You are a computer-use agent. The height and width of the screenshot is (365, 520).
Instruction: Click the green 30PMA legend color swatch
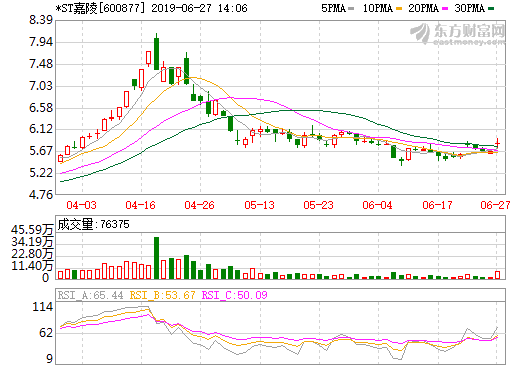point(491,9)
